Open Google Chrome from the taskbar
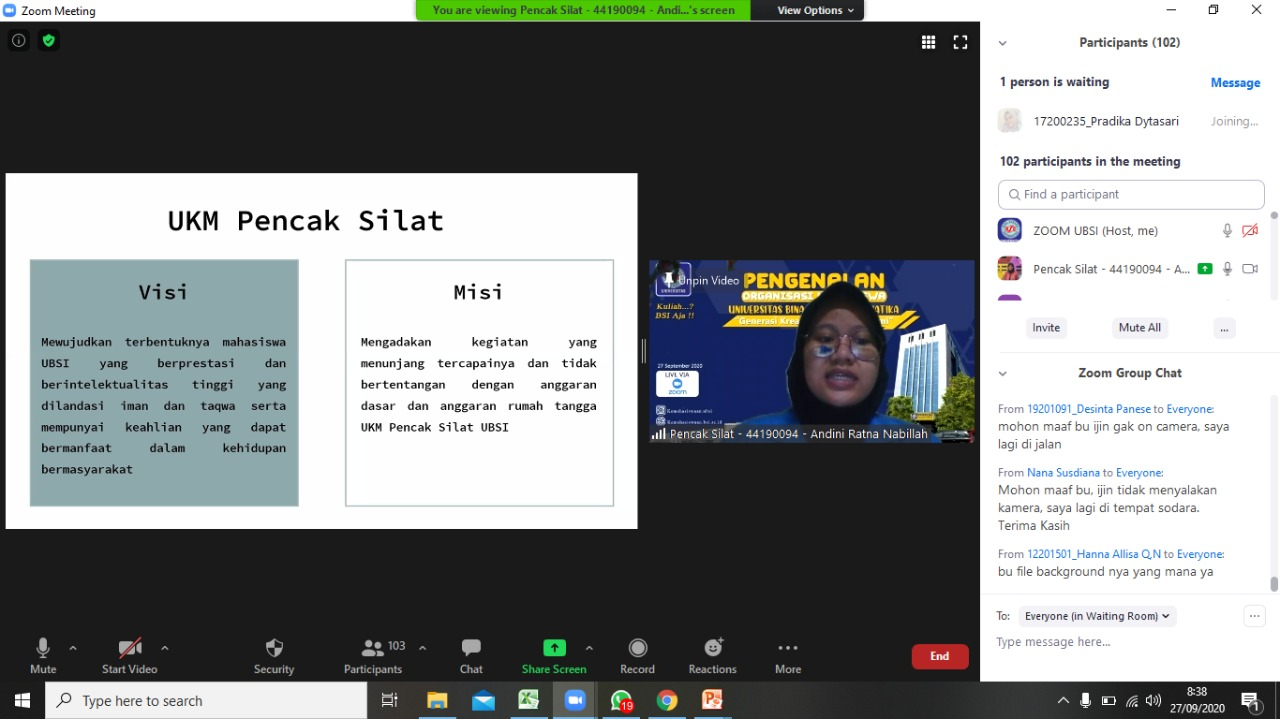The height and width of the screenshot is (719, 1280). (x=667, y=701)
